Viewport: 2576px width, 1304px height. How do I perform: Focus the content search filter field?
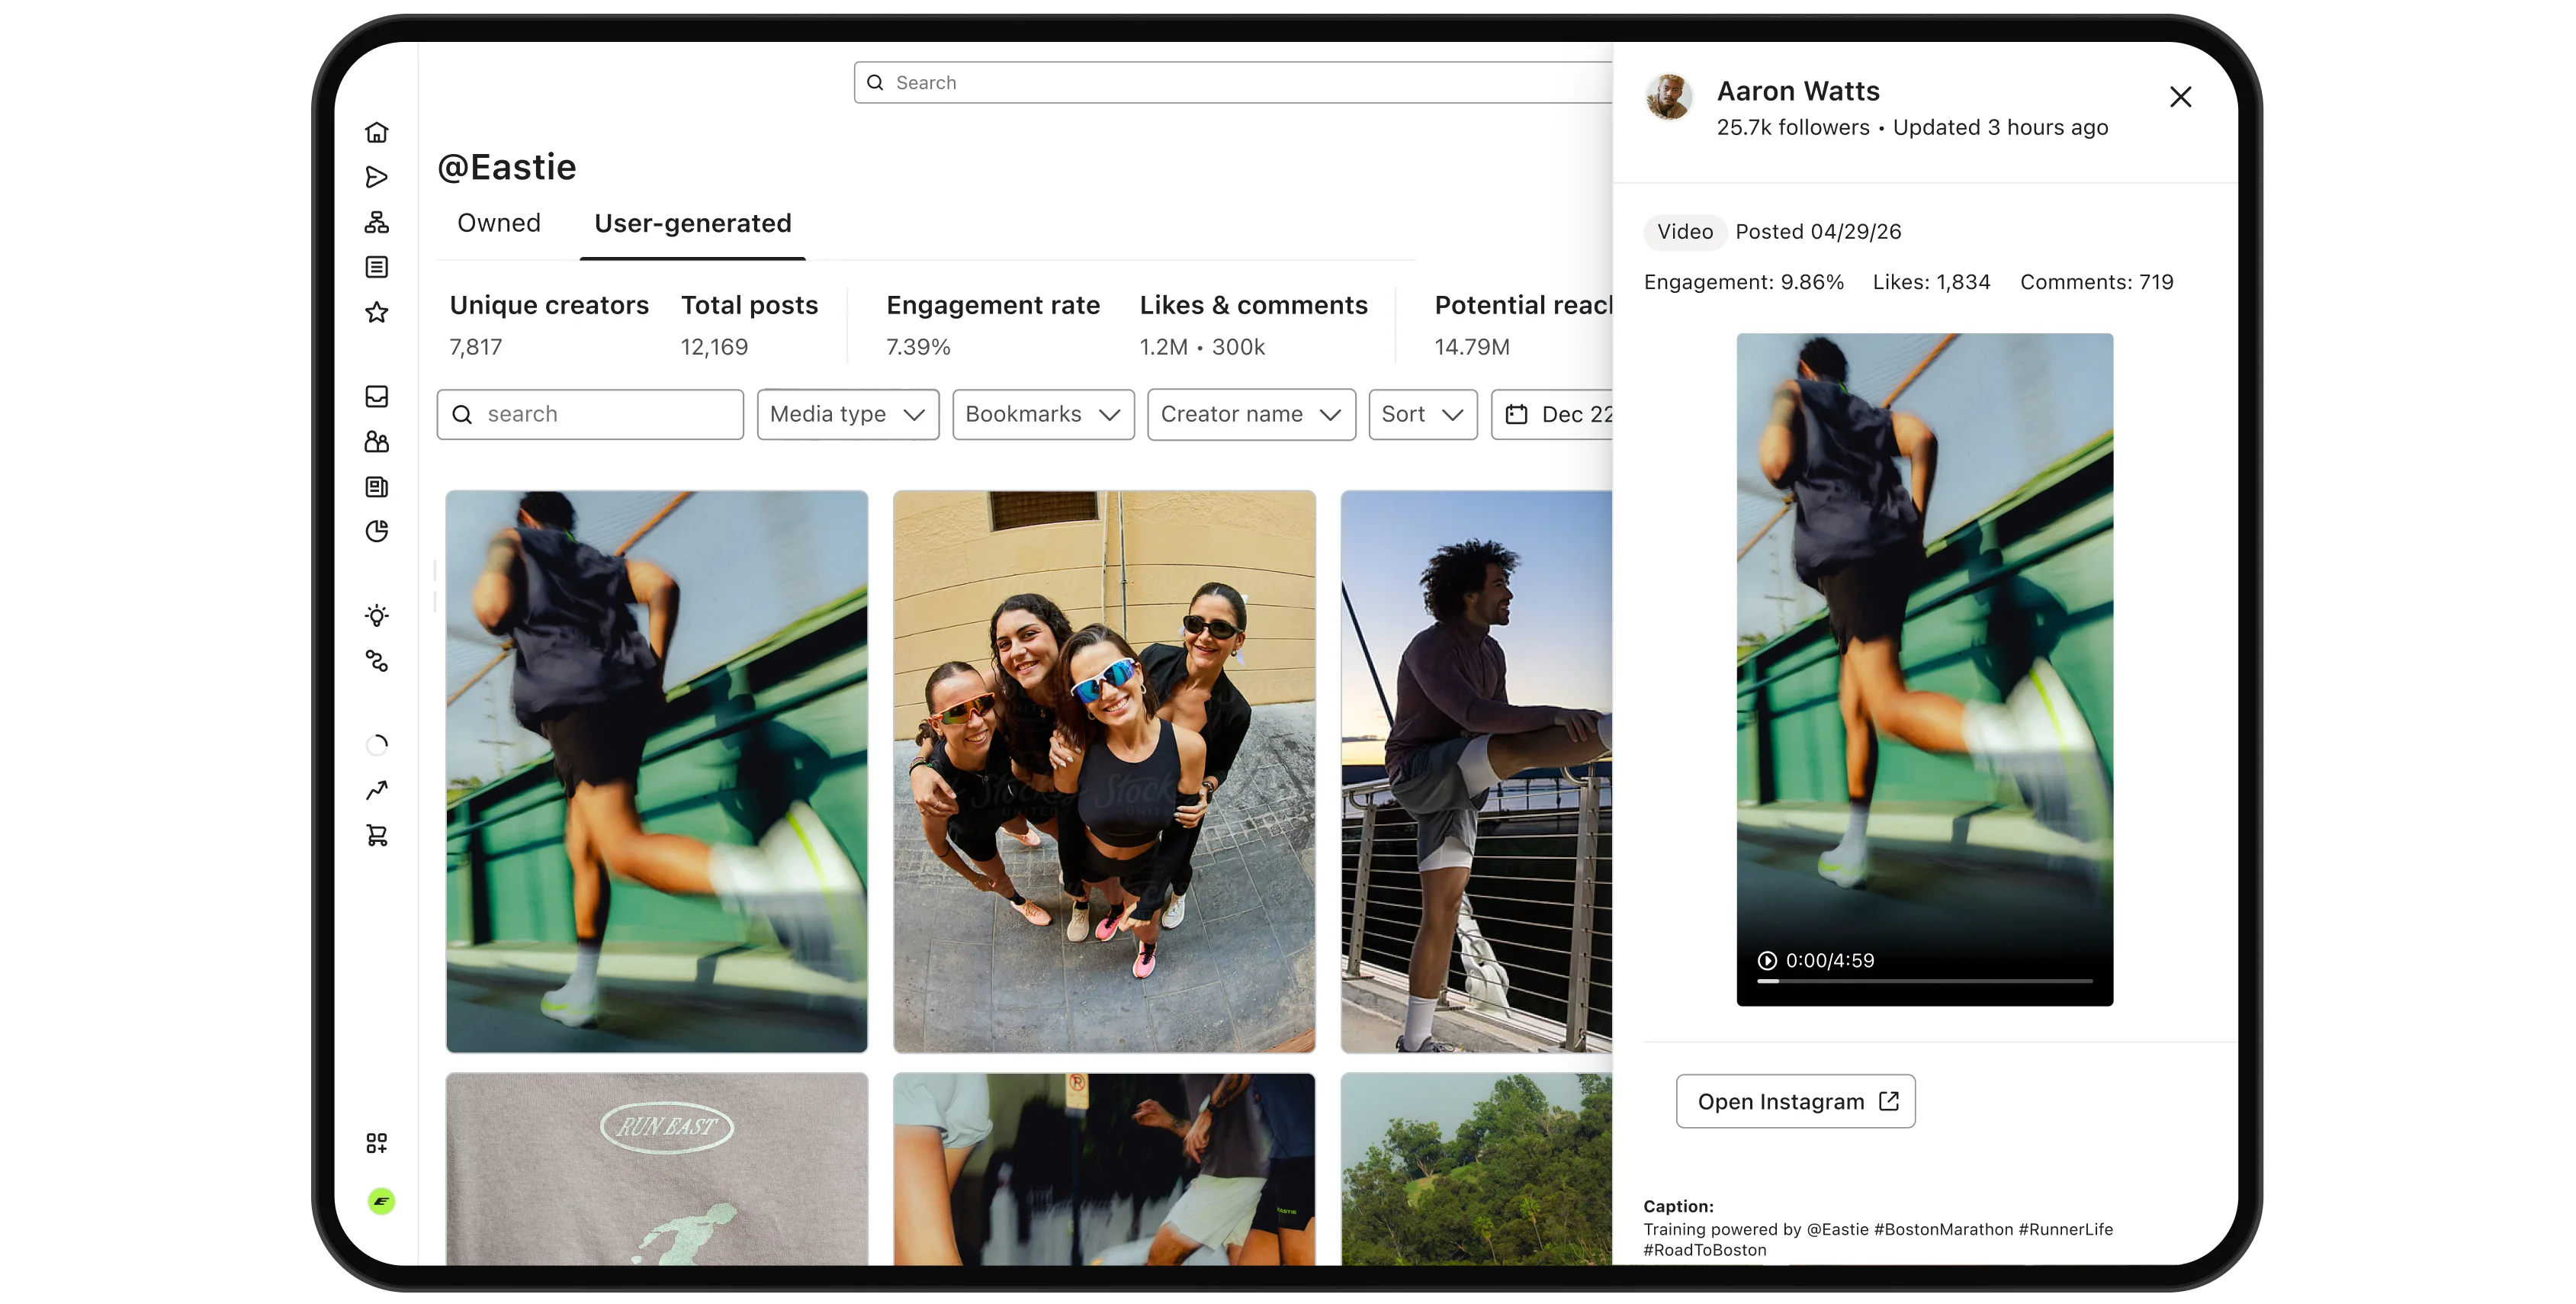590,414
